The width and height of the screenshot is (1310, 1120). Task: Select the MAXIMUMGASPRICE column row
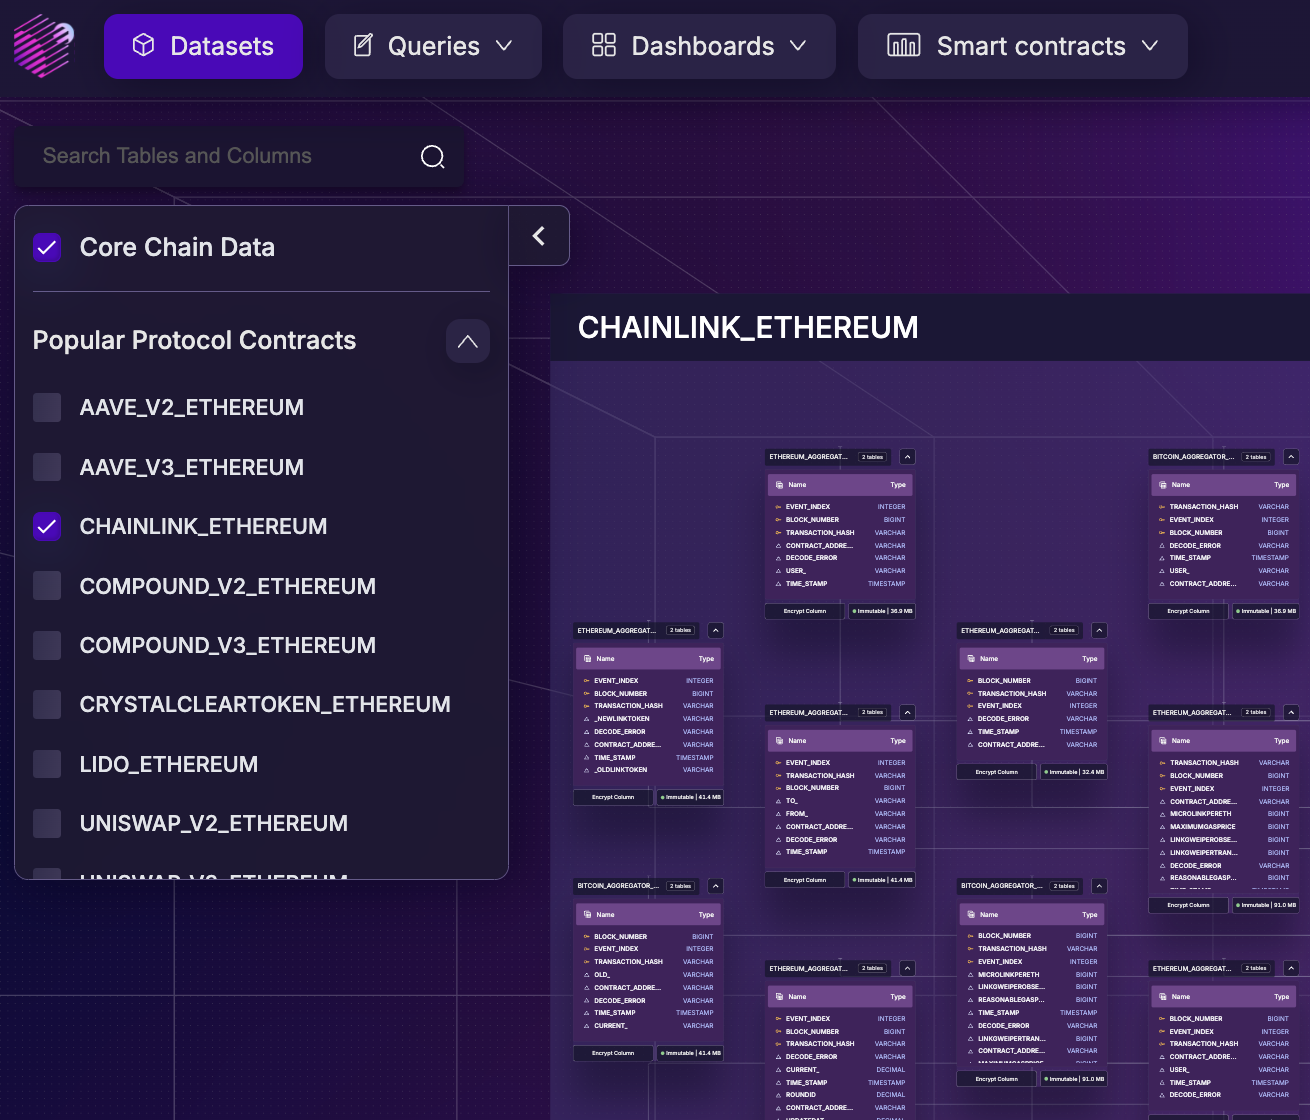pyautogui.click(x=1224, y=827)
